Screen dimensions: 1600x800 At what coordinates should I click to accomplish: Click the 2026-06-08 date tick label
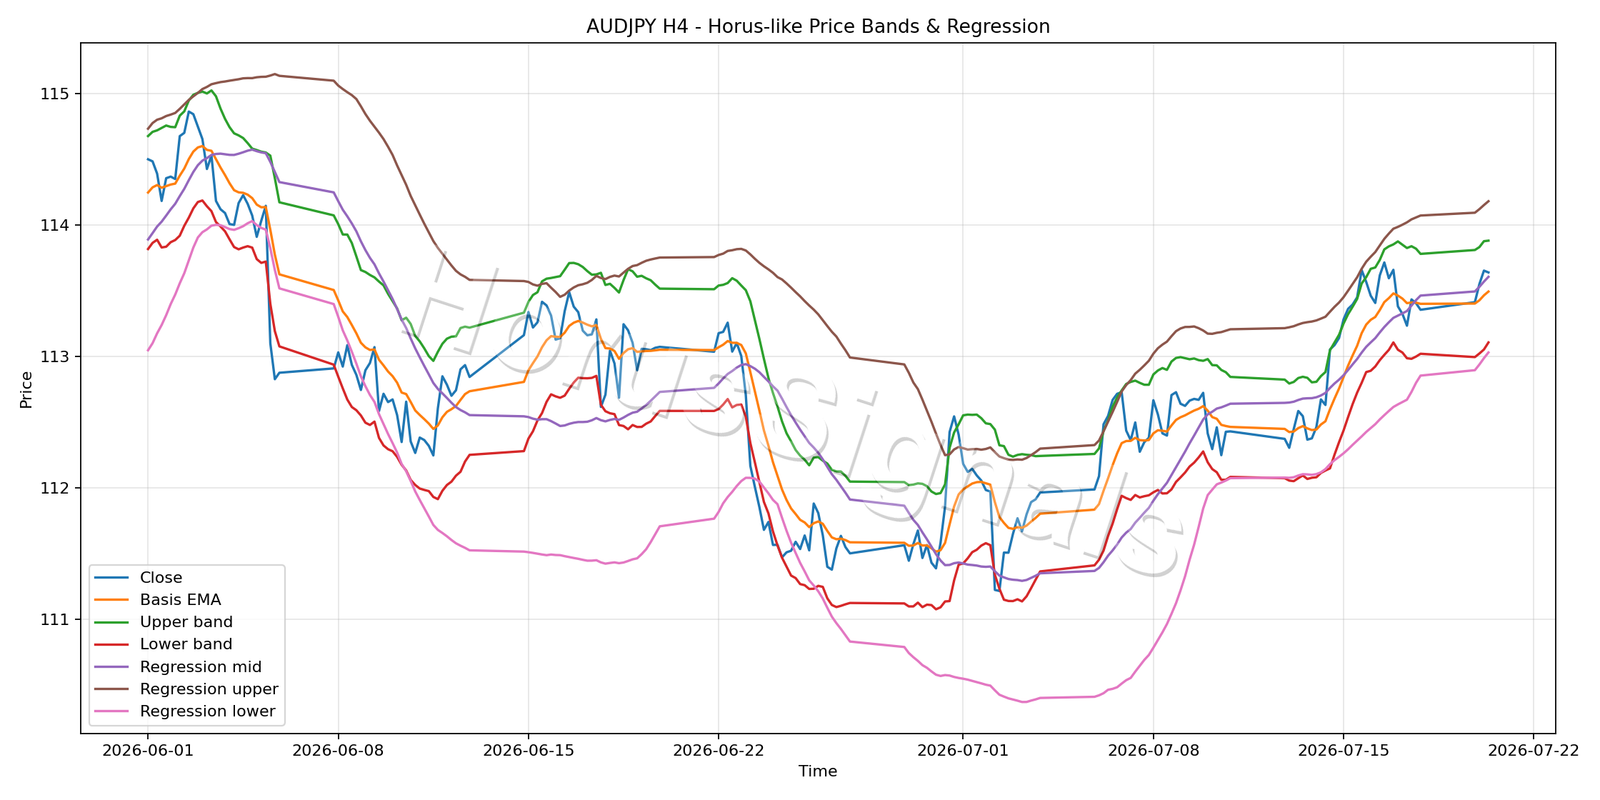point(338,750)
